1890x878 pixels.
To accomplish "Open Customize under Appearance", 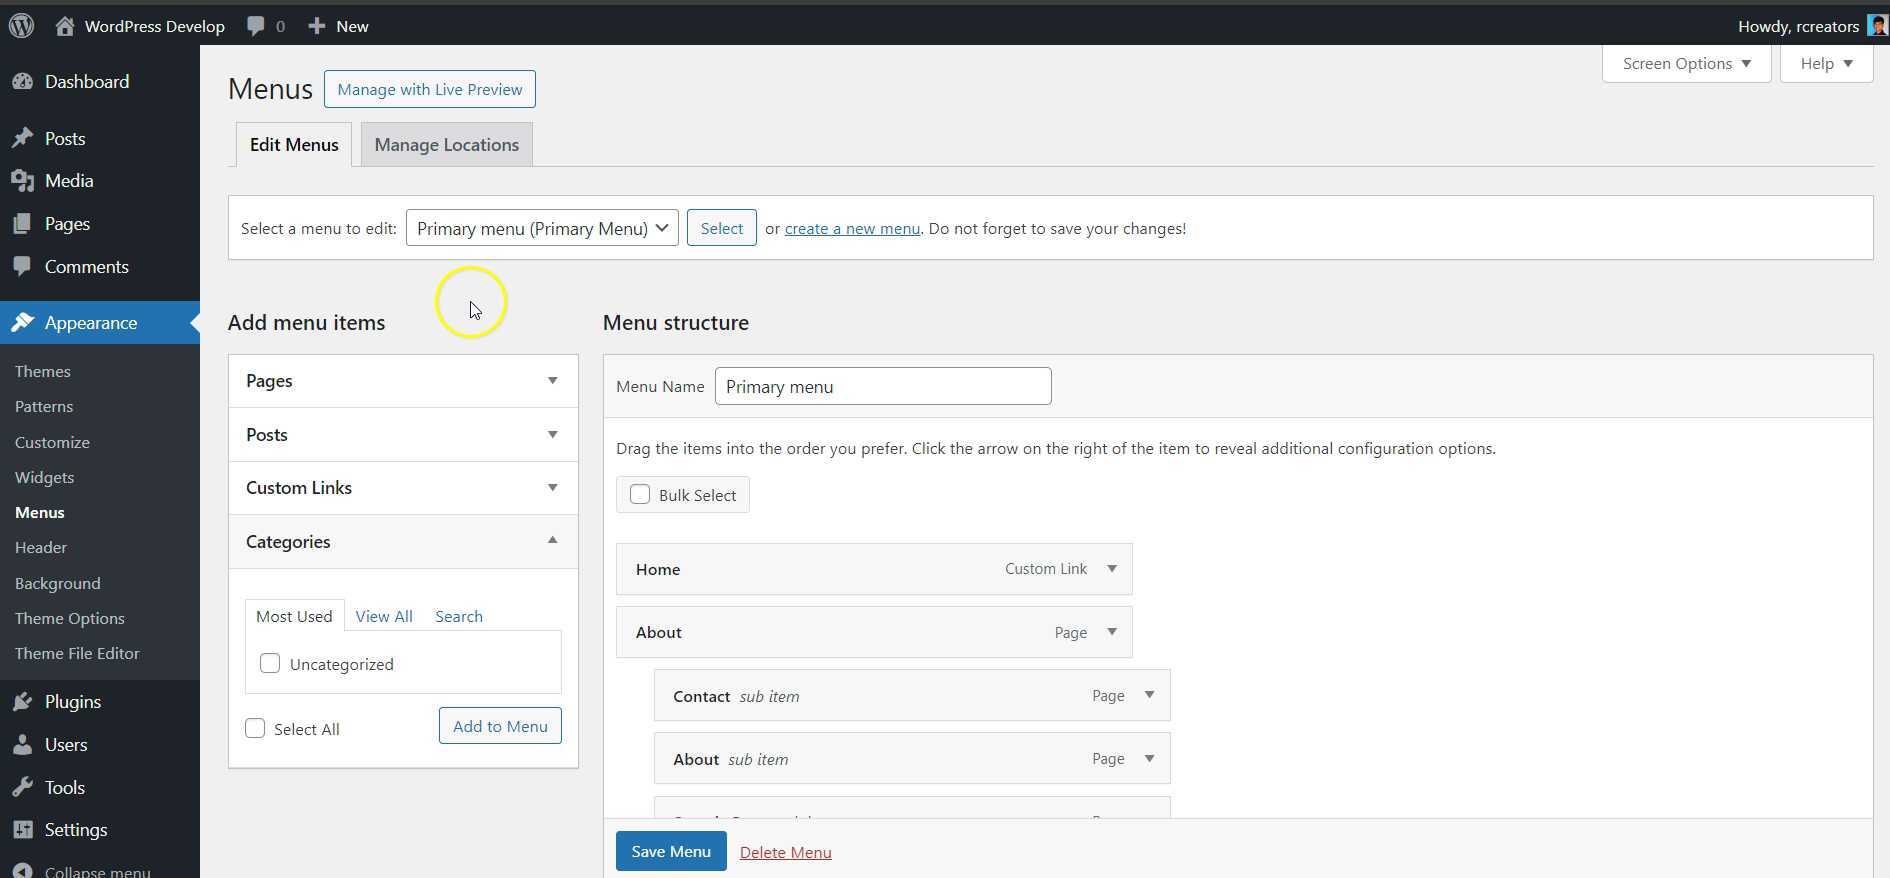I will pos(52,442).
